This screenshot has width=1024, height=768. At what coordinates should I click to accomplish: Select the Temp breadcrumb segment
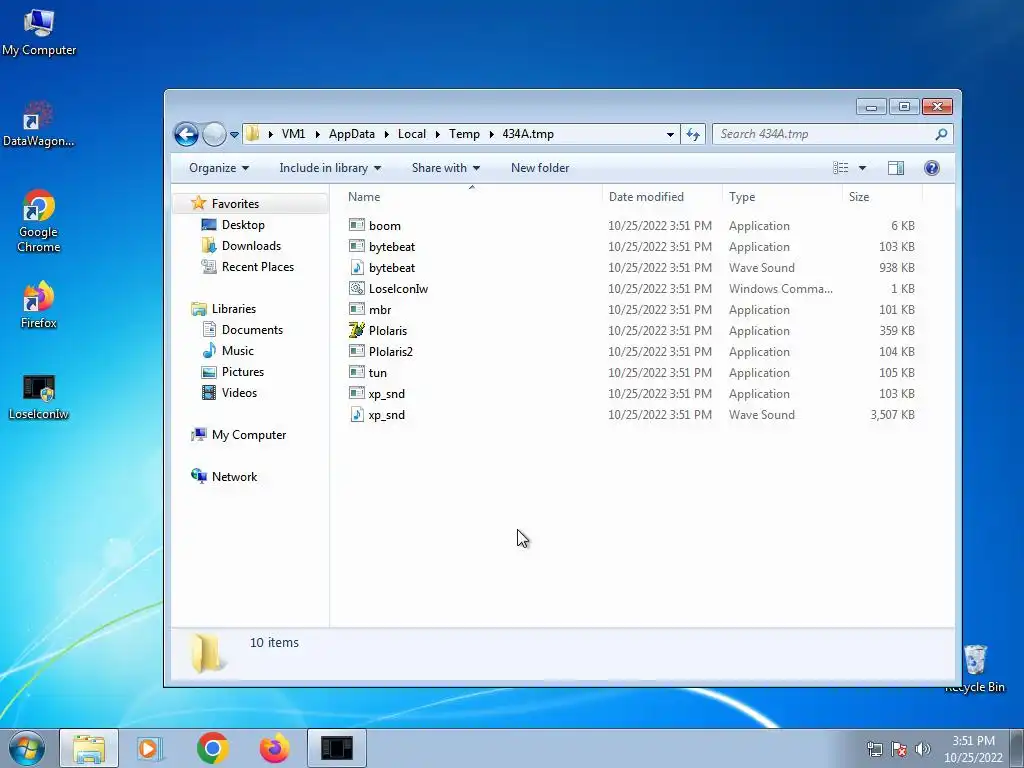(464, 134)
